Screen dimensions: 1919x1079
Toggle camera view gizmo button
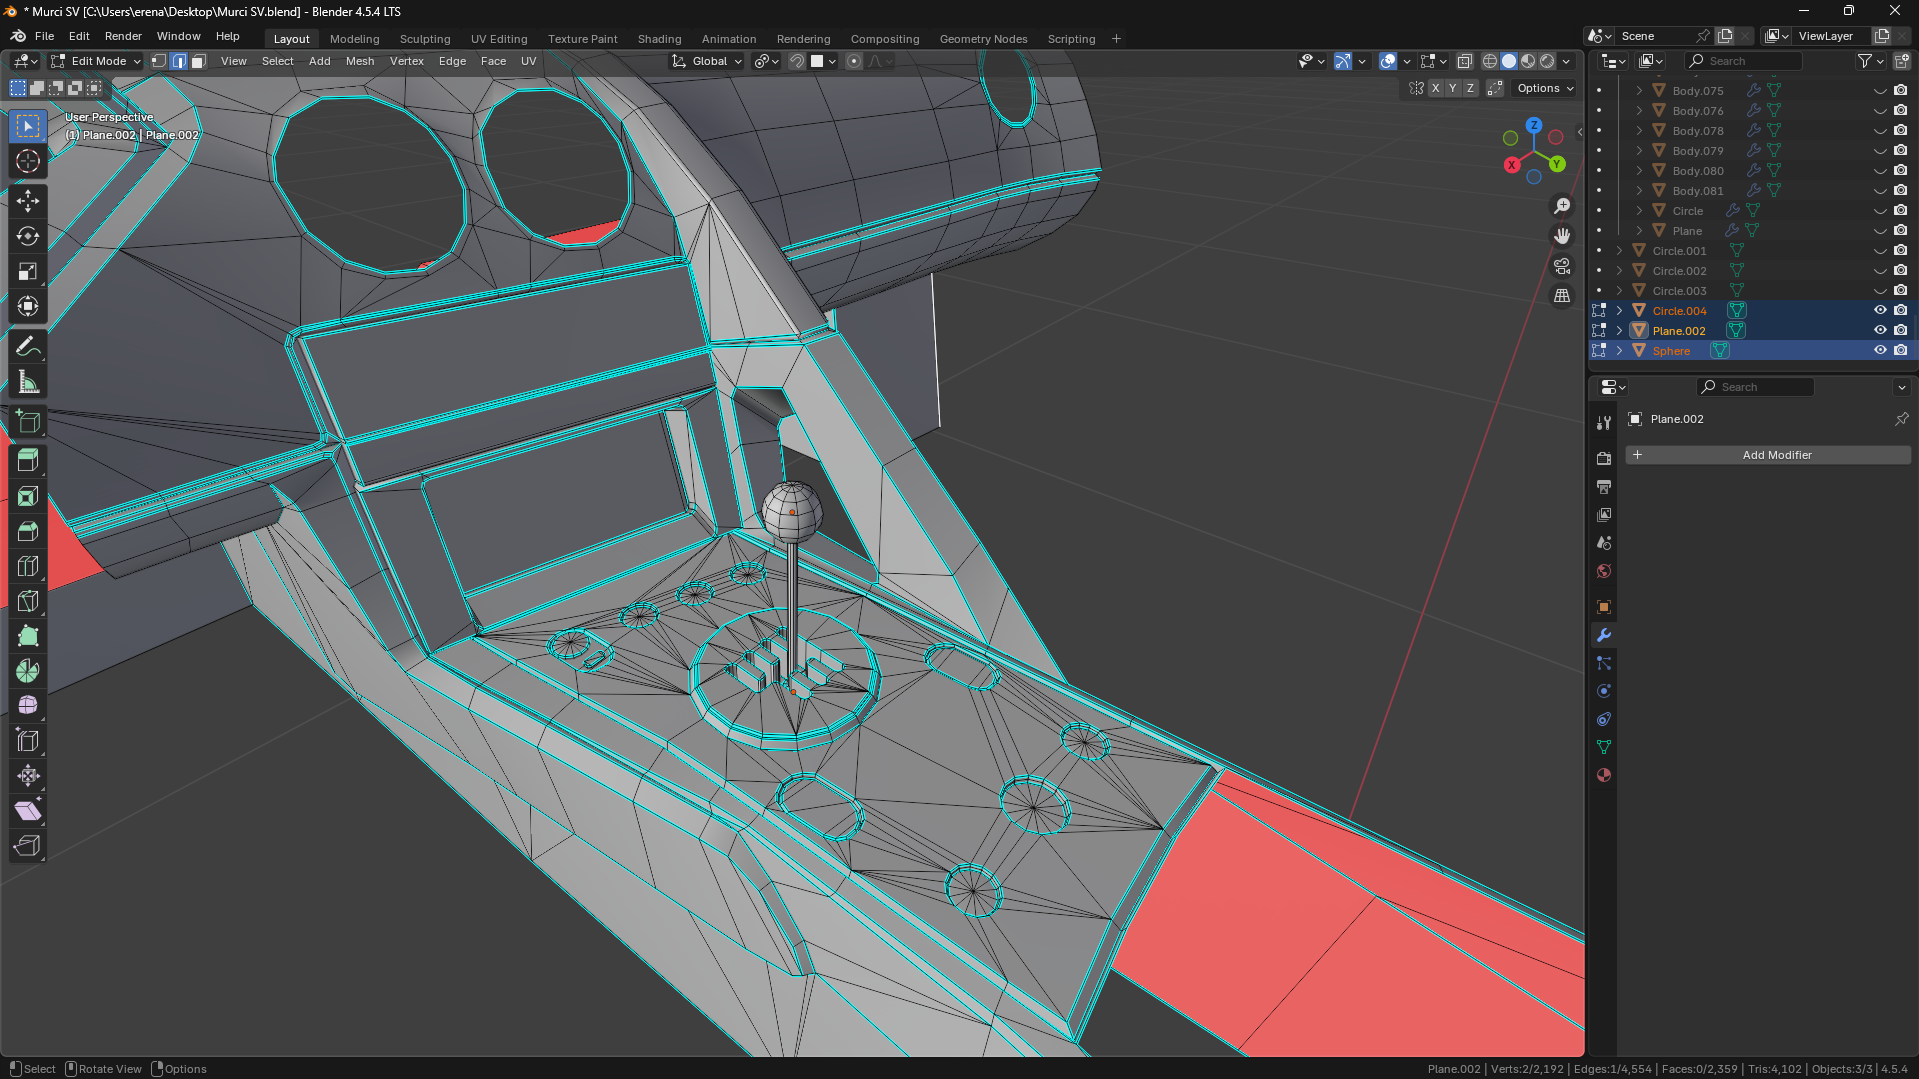tap(1562, 266)
